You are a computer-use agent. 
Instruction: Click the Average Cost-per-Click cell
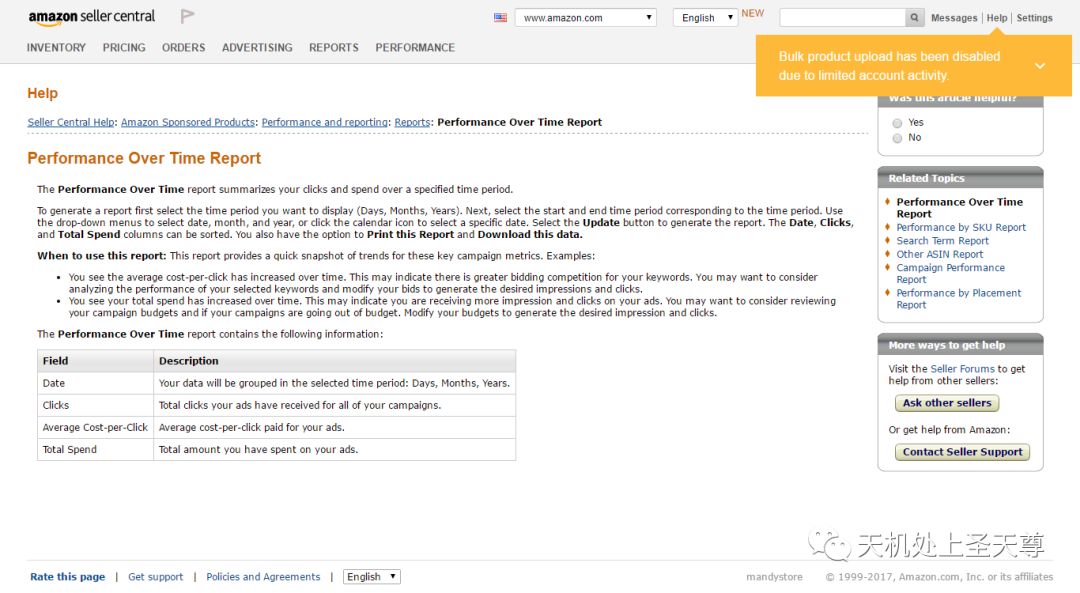coord(95,427)
